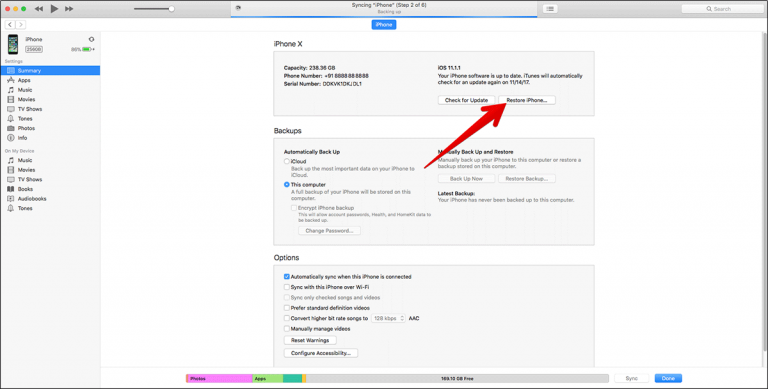This screenshot has height=389, width=768.
Task: Click the fast-forward playback button
Action: 69,9
